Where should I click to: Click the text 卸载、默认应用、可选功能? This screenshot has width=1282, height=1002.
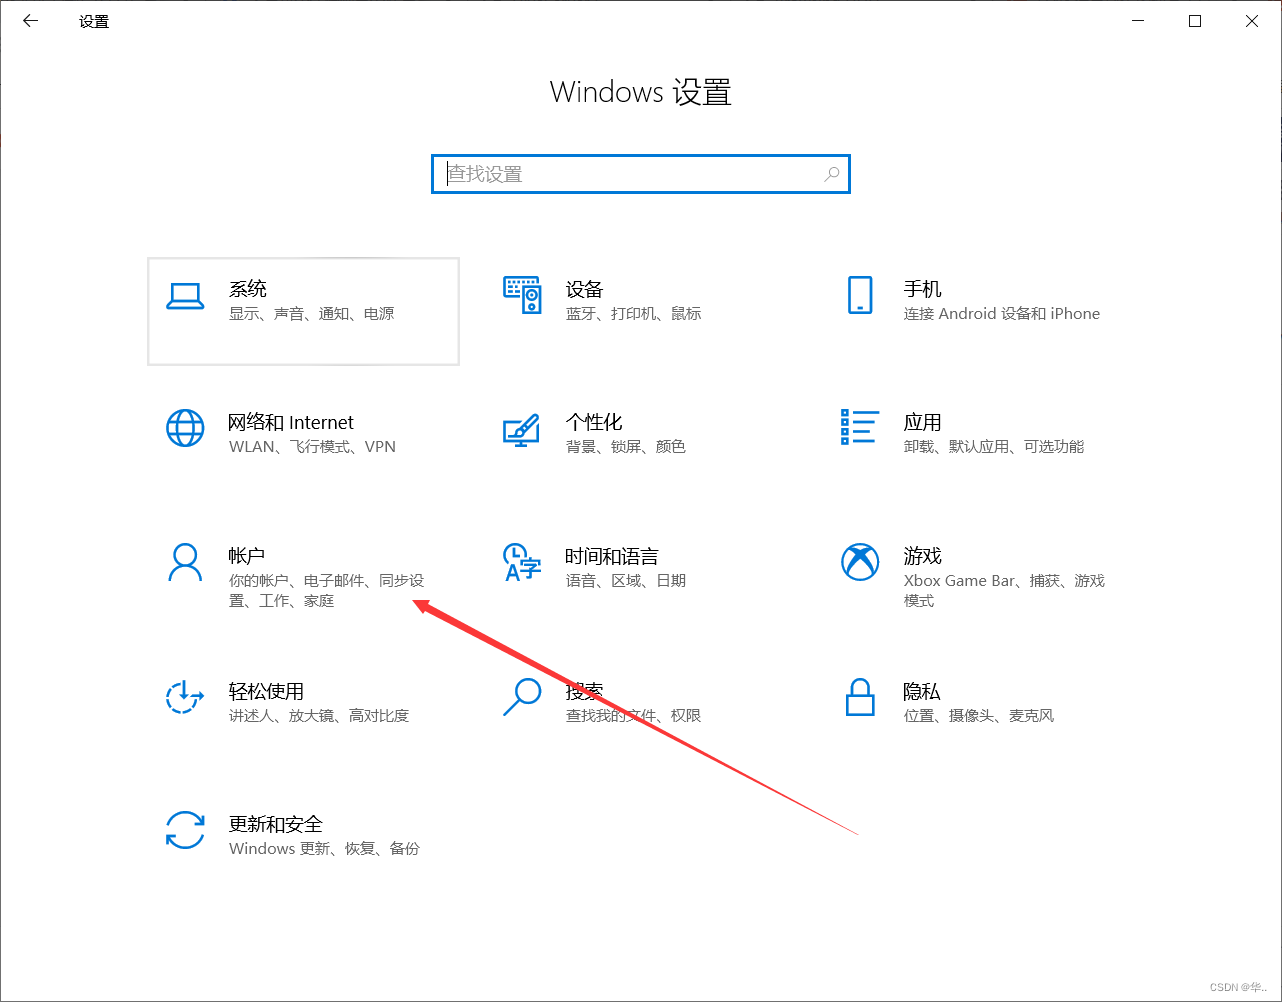click(994, 447)
